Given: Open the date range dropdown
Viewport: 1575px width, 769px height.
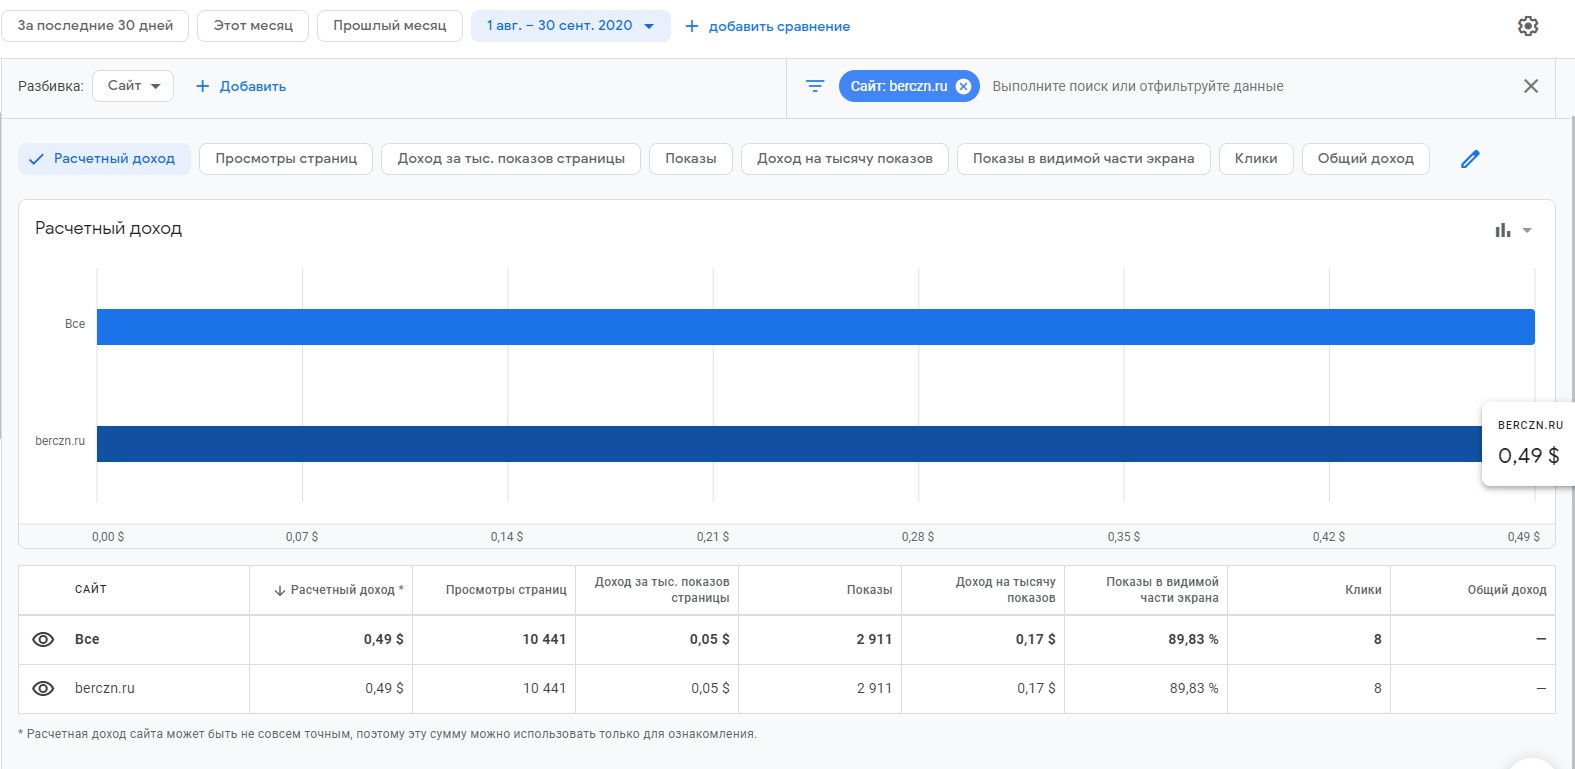Looking at the screenshot, I should pyautogui.click(x=570, y=26).
